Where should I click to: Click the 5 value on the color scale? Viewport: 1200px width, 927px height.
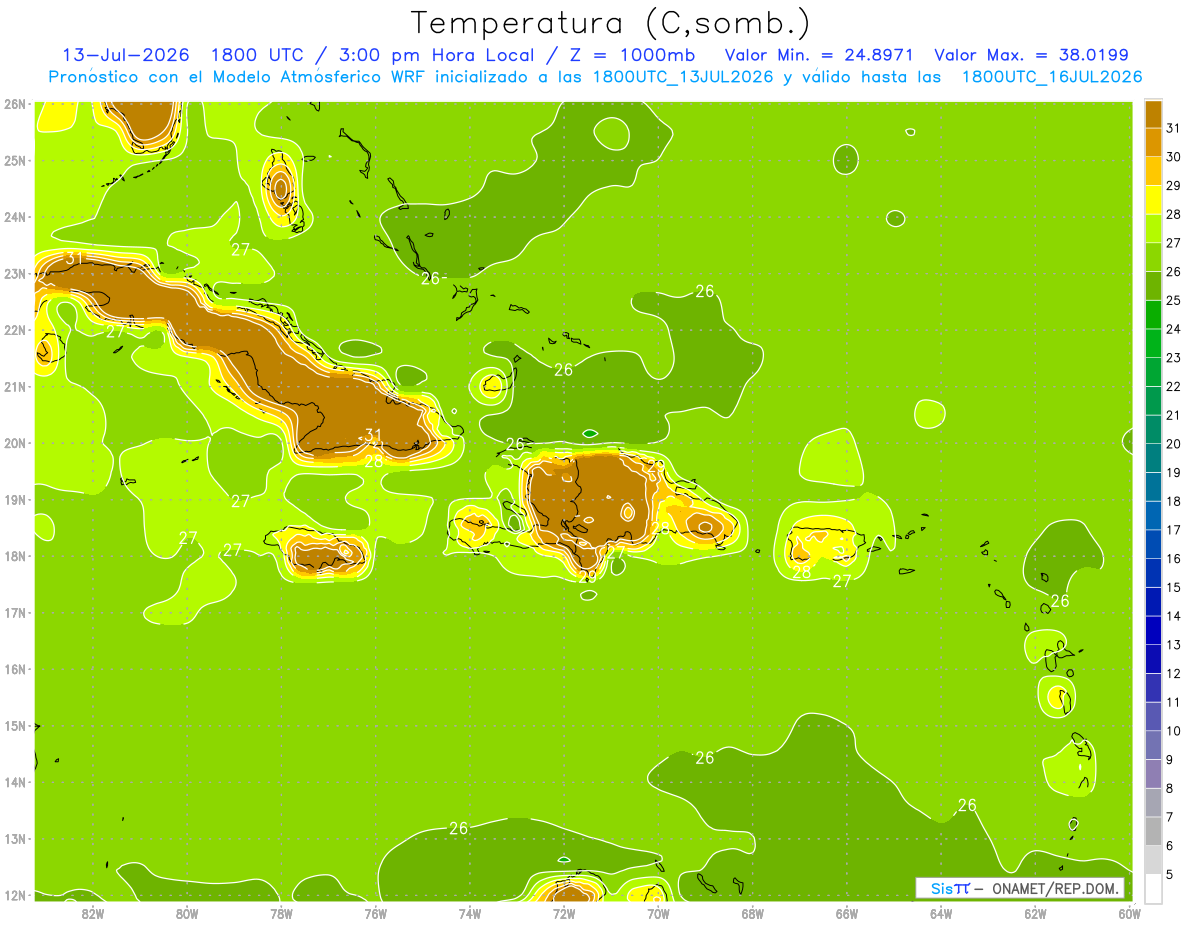[x=1171, y=874]
